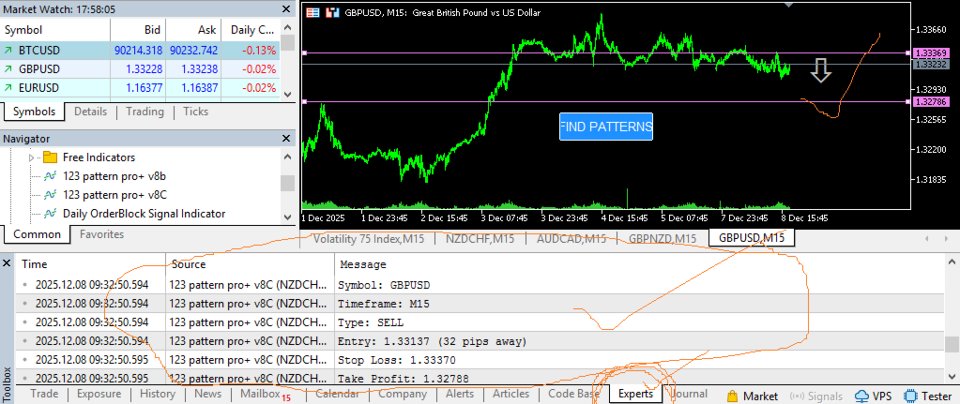960x404 pixels.
Task: Click the chart shift triangle marker at chart top
Action: 789,5
